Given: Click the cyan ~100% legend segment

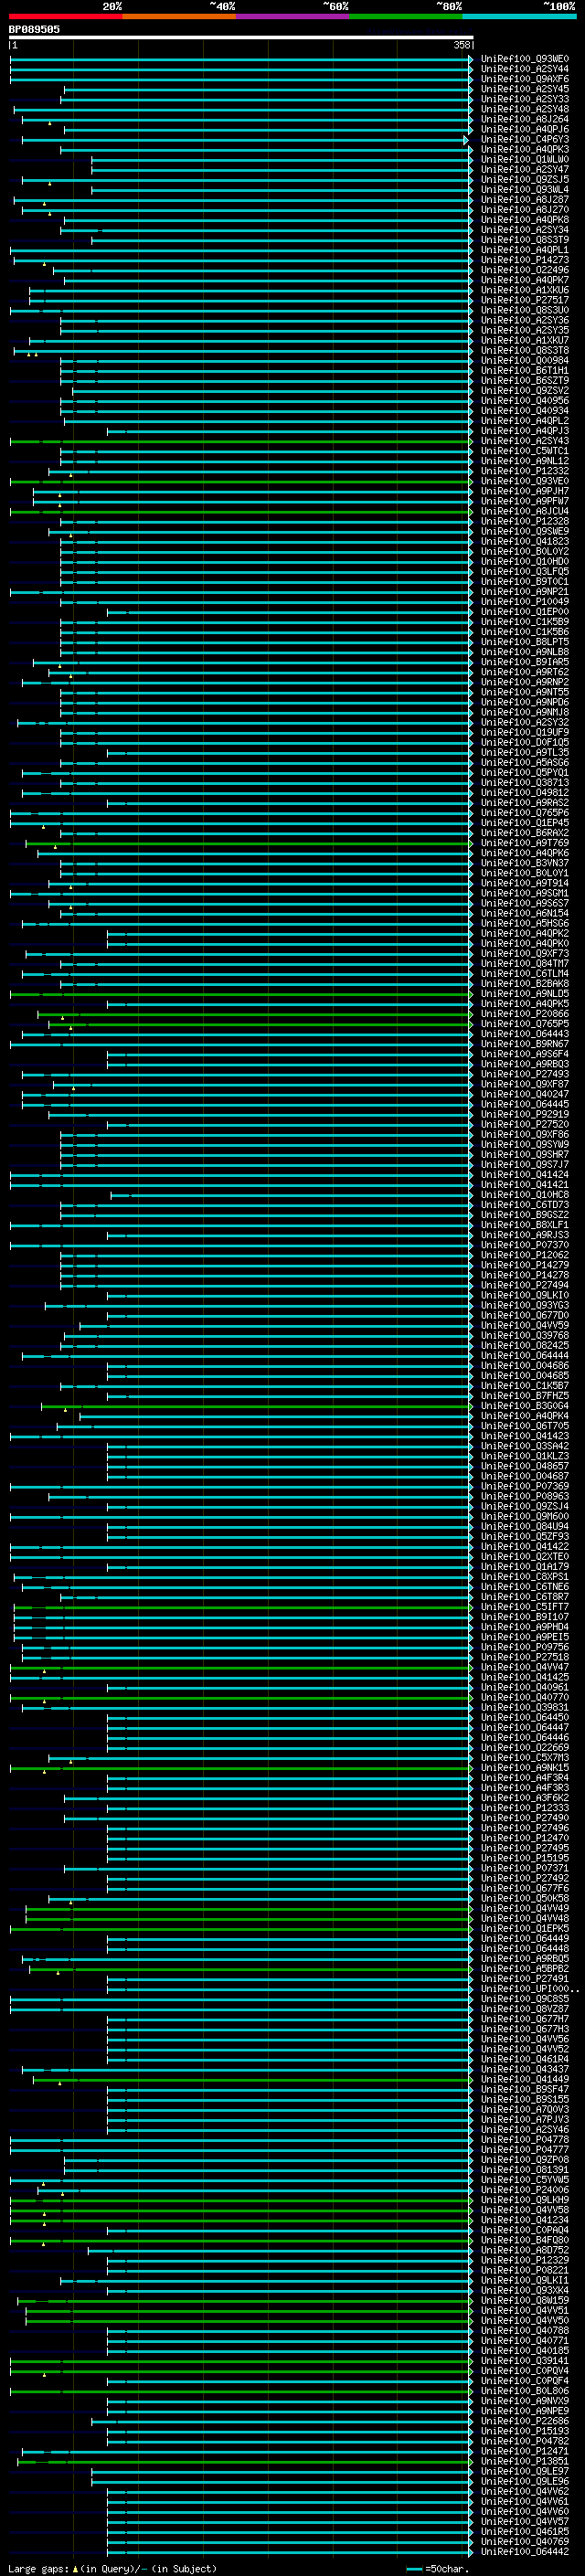Looking at the screenshot, I should 519,16.
